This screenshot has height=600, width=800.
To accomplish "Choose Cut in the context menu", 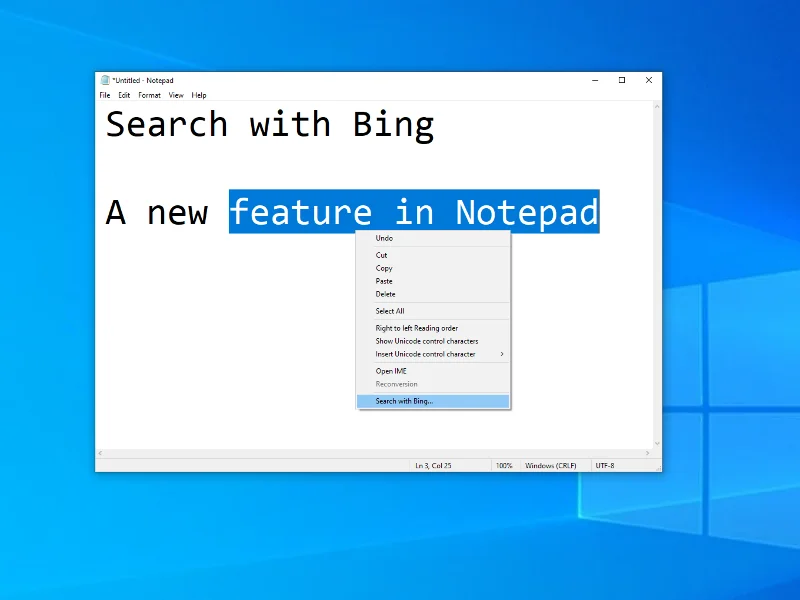I will pyautogui.click(x=433, y=255).
